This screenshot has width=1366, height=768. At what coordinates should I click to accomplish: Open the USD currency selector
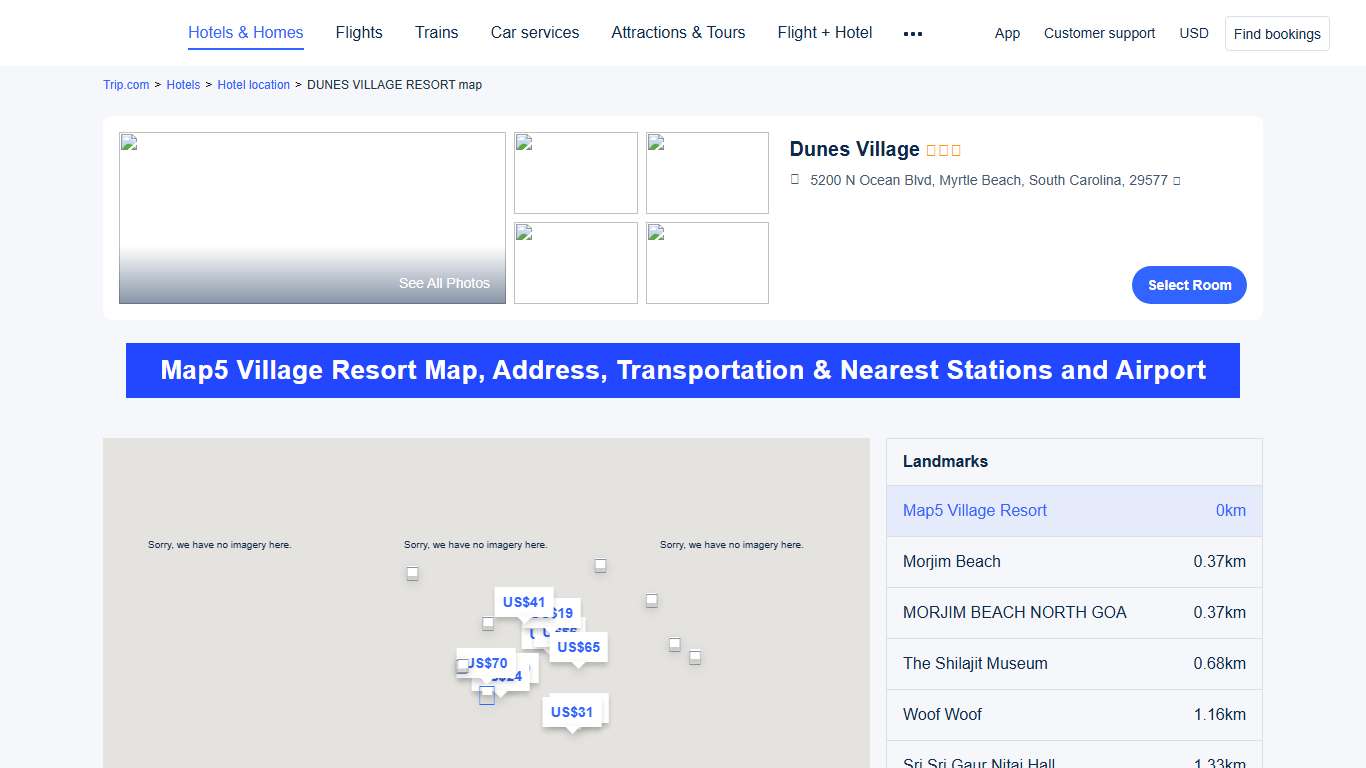click(x=1194, y=33)
